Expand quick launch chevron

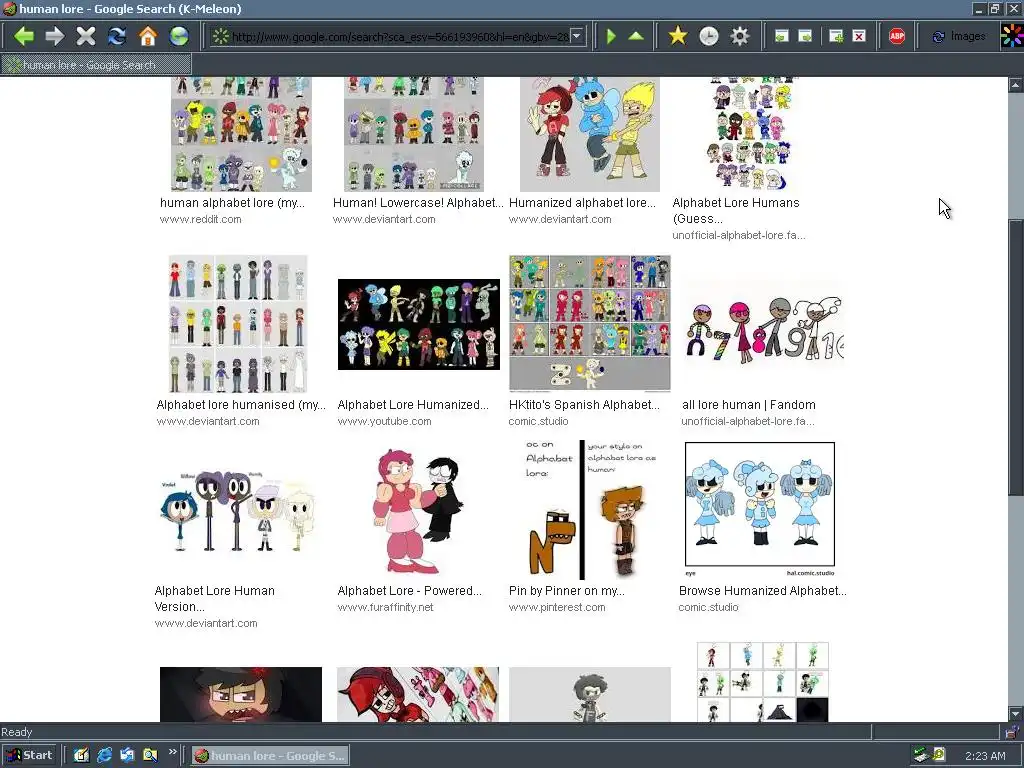[x=172, y=752]
